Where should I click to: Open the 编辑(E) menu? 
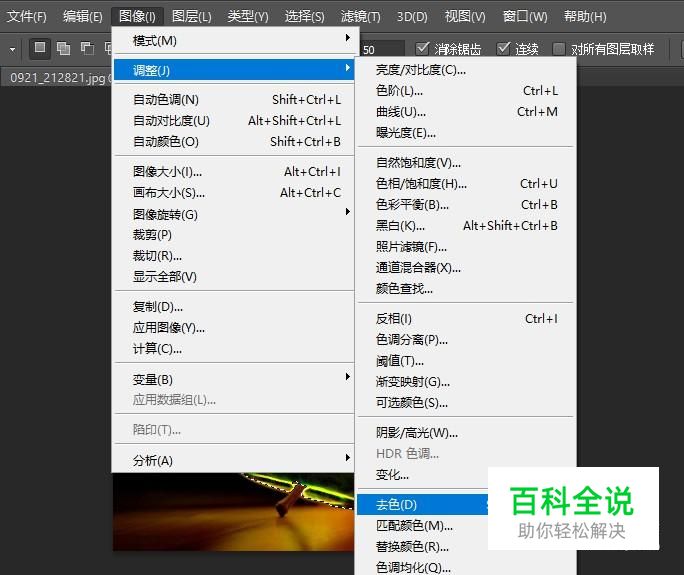82,17
